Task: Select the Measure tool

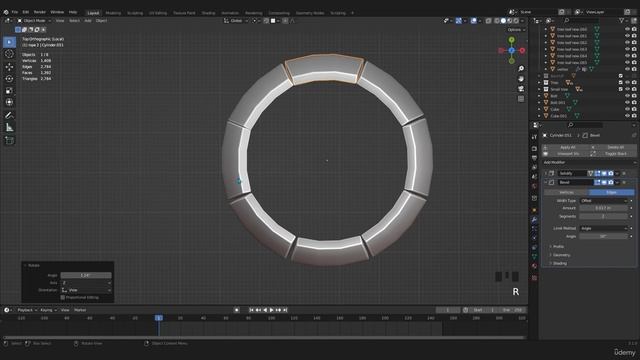Action: point(9,128)
